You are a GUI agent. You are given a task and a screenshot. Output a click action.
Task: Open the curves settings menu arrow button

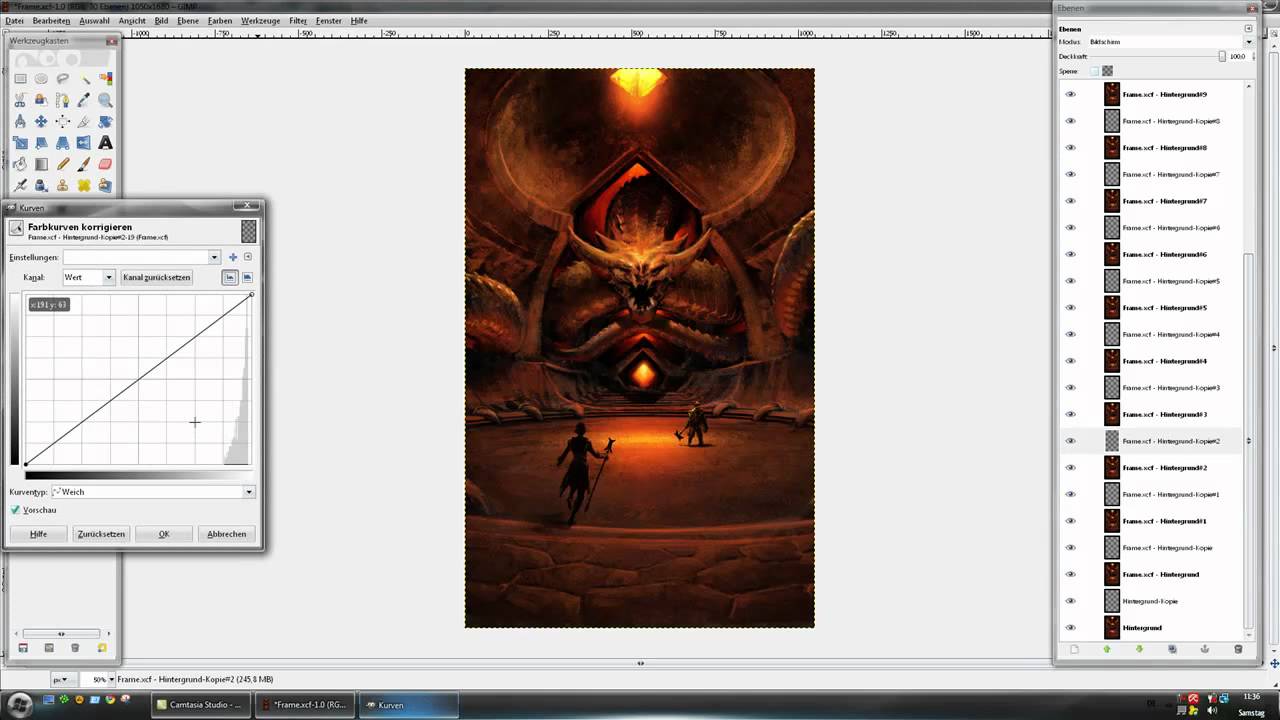tap(248, 257)
